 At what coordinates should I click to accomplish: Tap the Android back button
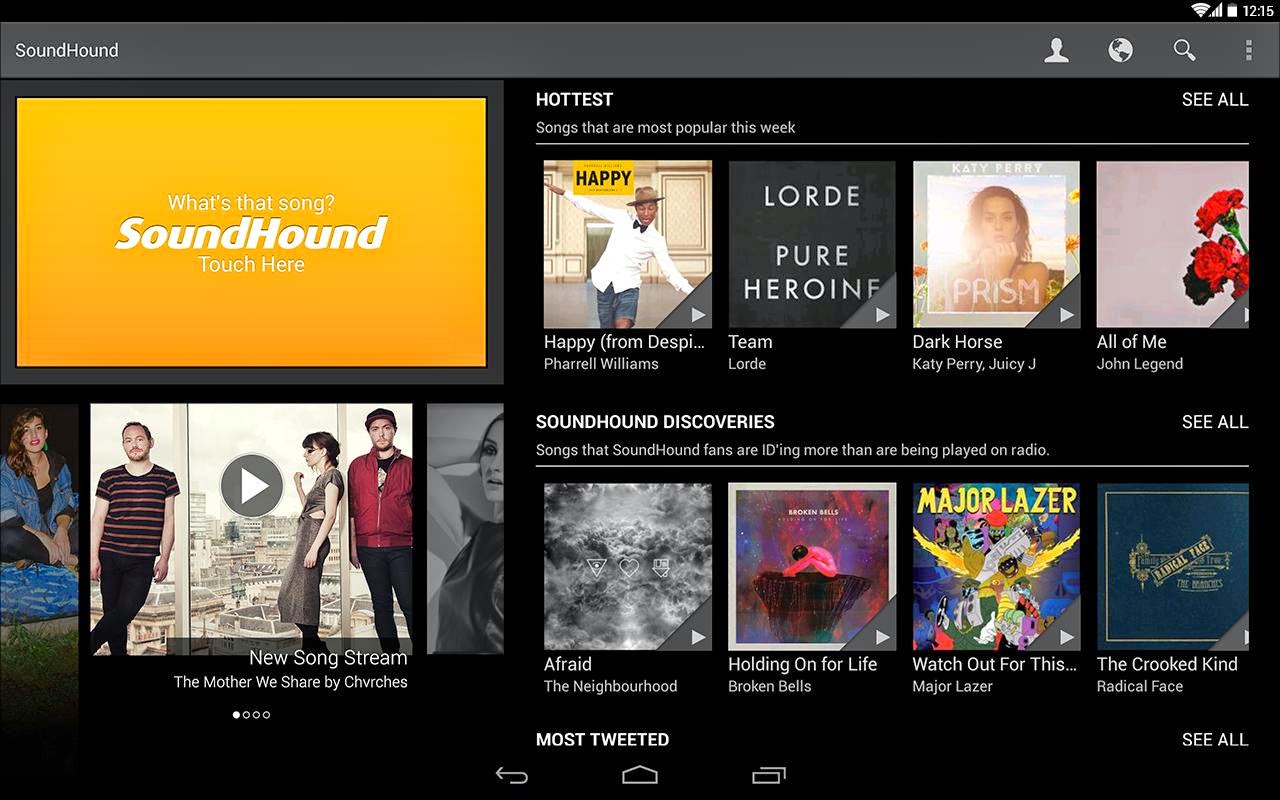tap(512, 775)
